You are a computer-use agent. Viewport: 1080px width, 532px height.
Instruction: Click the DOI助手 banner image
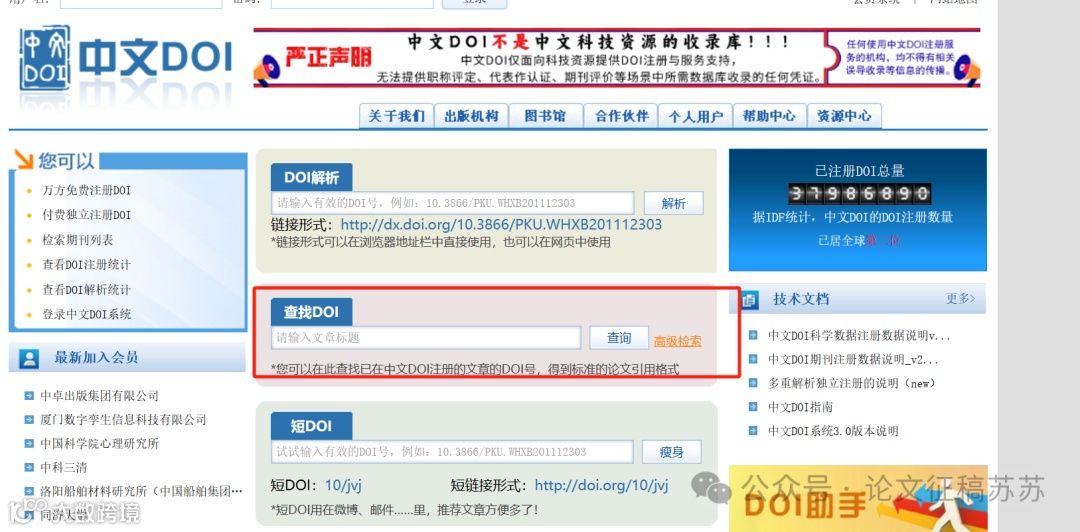pyautogui.click(x=858, y=498)
